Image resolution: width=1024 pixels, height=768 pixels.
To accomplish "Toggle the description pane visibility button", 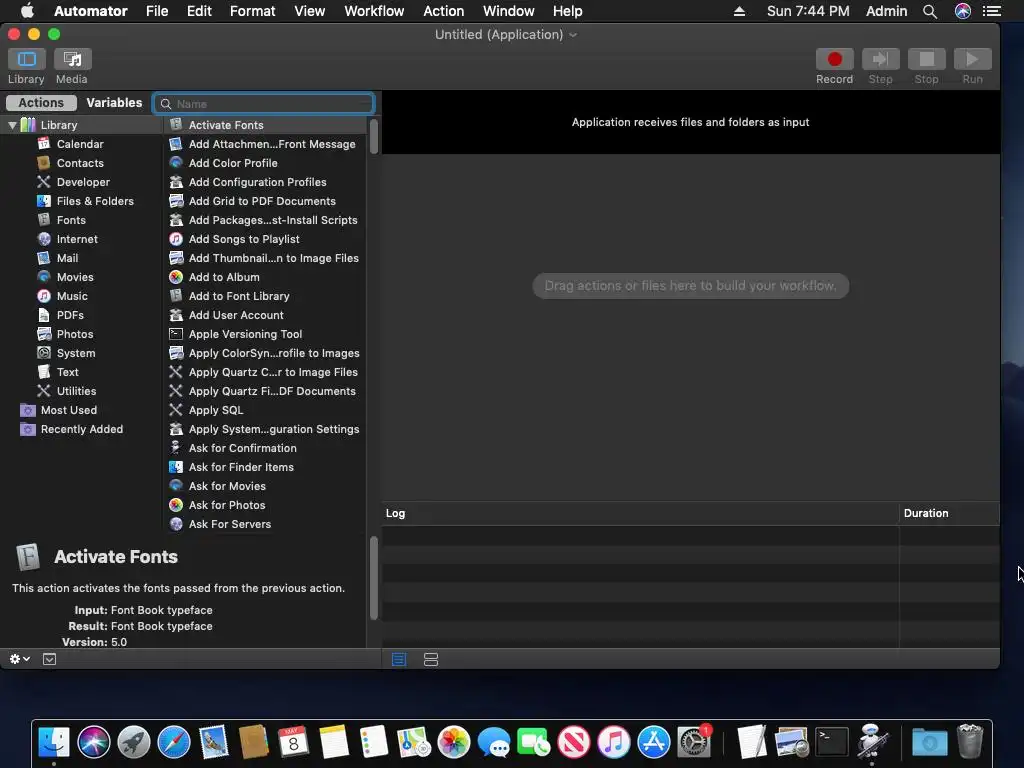I will 50,659.
